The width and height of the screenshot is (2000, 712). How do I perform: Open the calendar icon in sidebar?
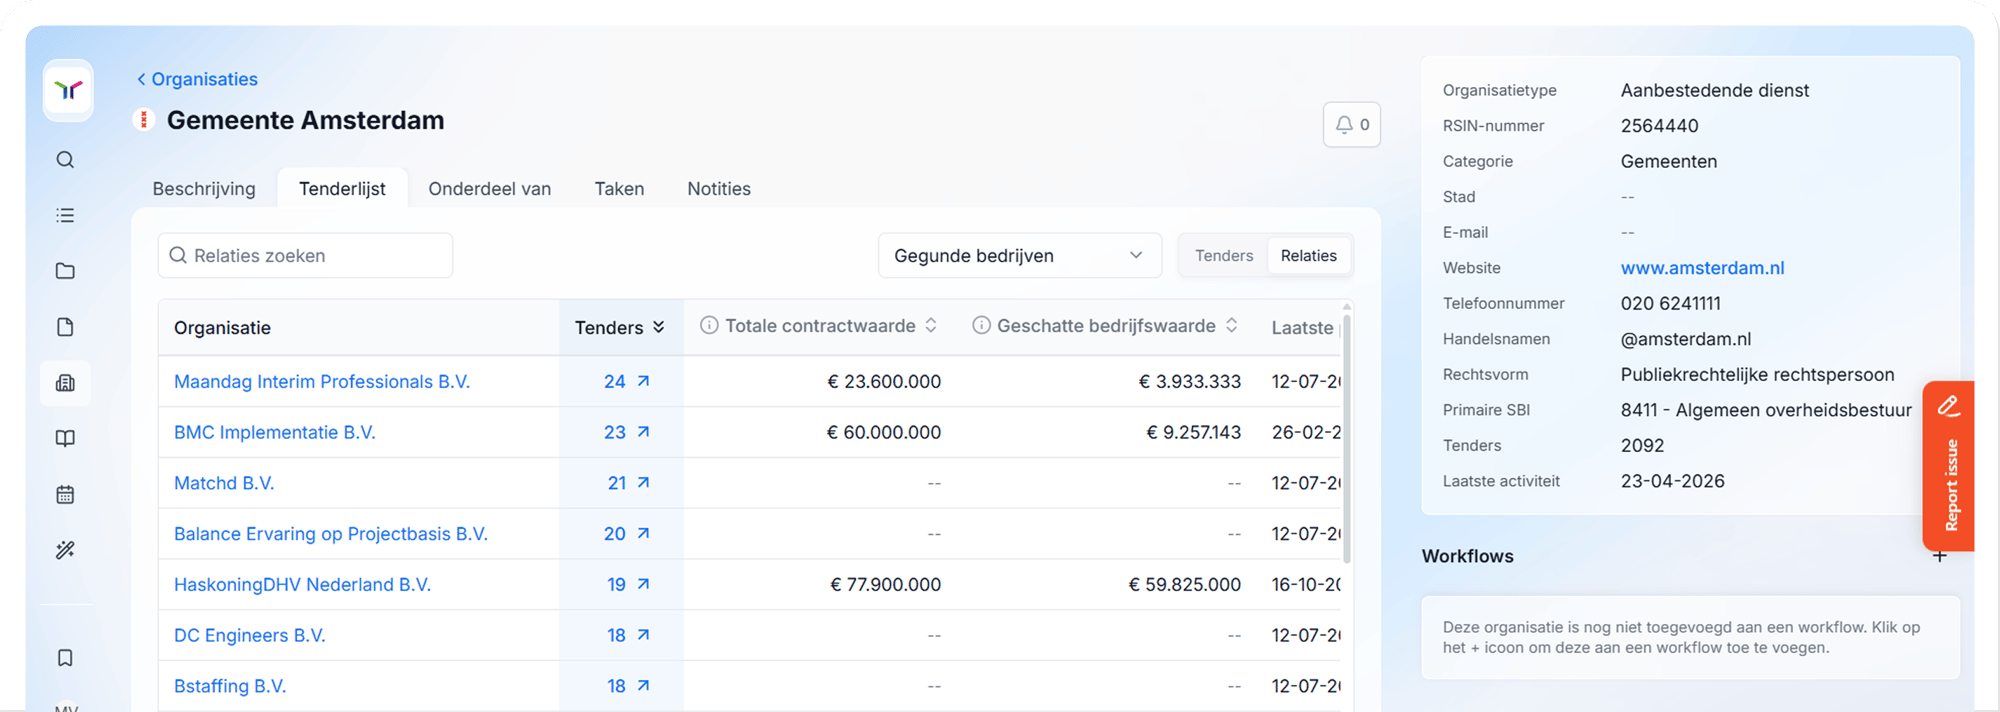(65, 494)
